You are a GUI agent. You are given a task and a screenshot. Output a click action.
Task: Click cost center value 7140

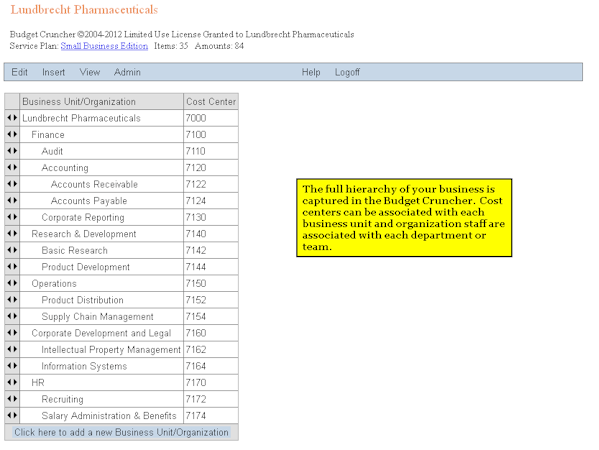click(196, 234)
